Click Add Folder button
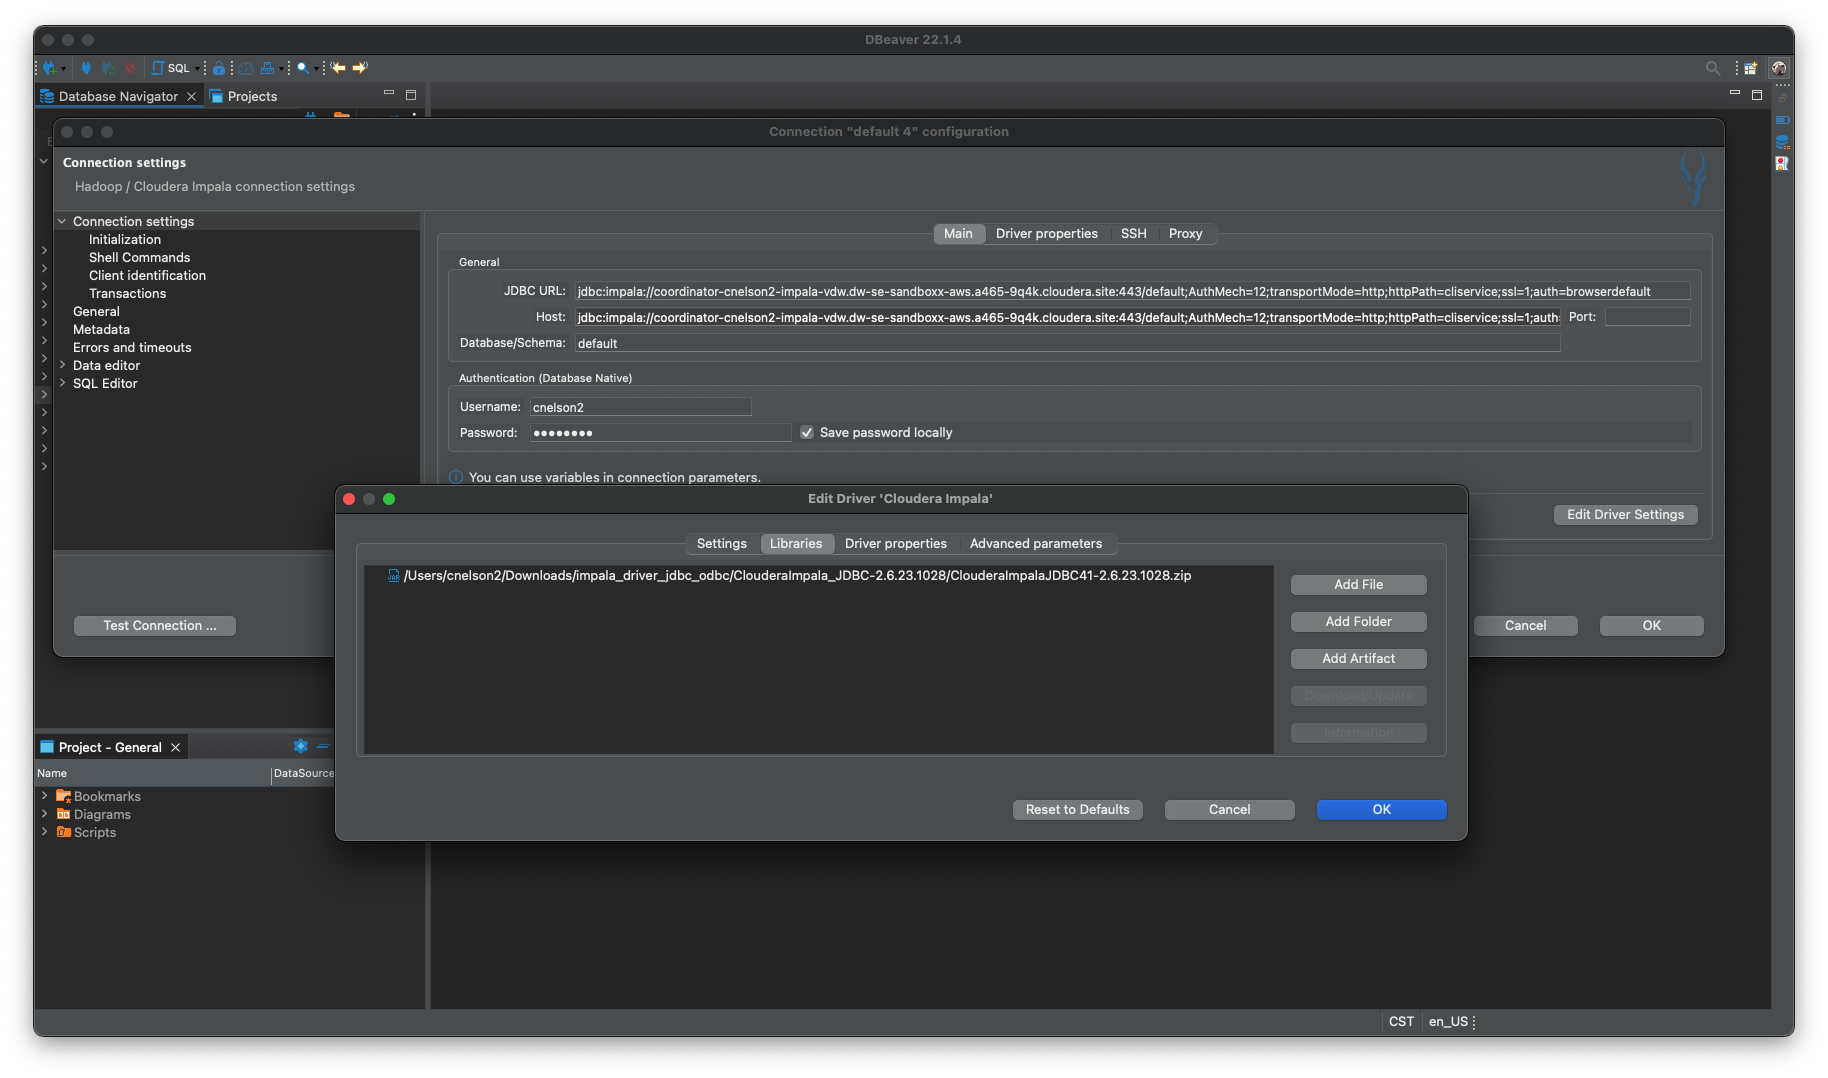 (1359, 621)
